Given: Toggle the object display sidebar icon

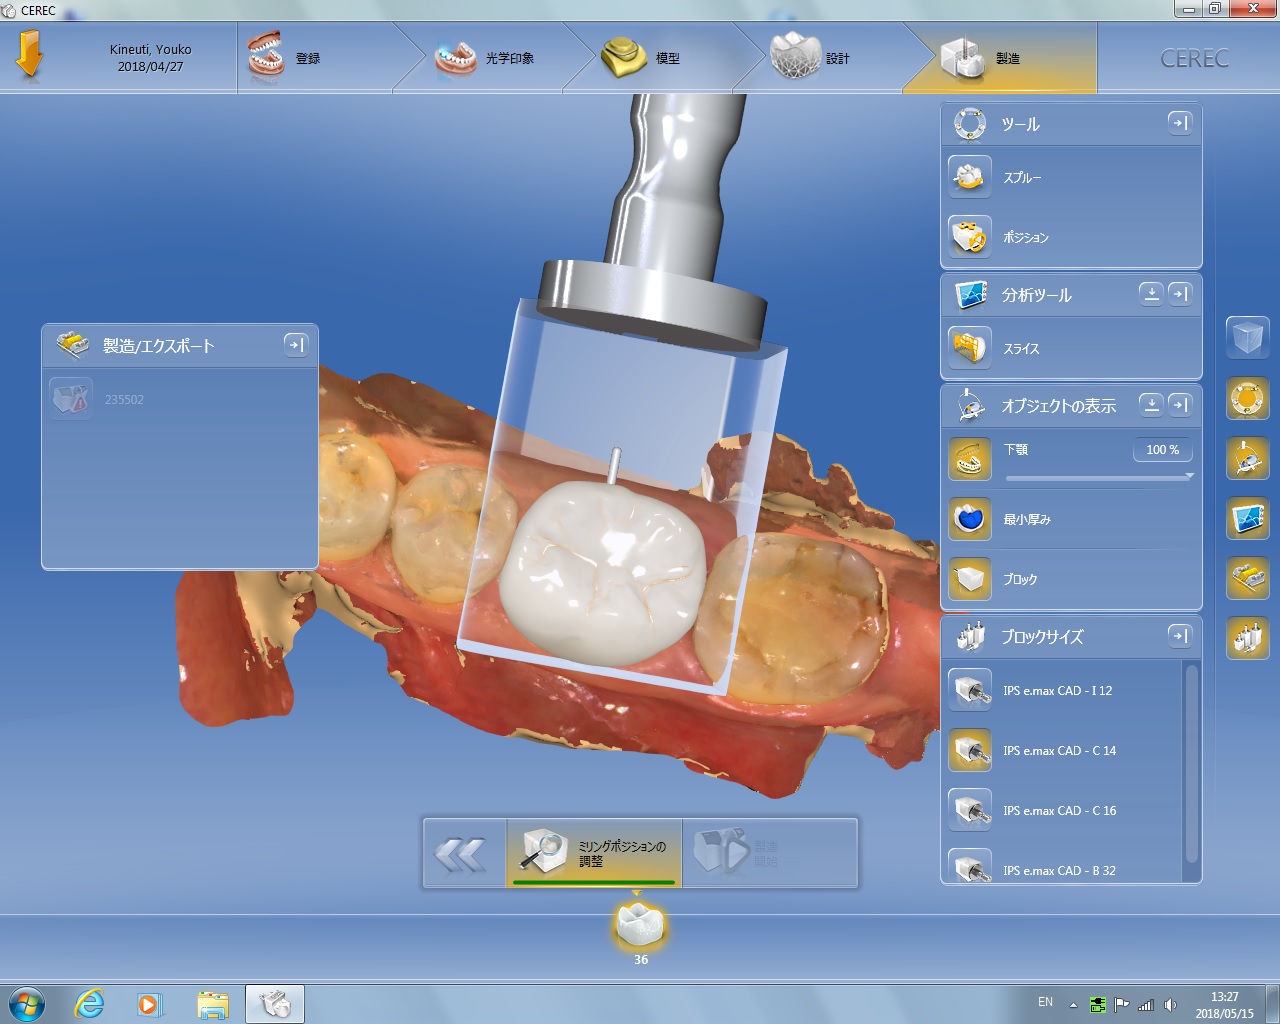Looking at the screenshot, I should point(1248,458).
